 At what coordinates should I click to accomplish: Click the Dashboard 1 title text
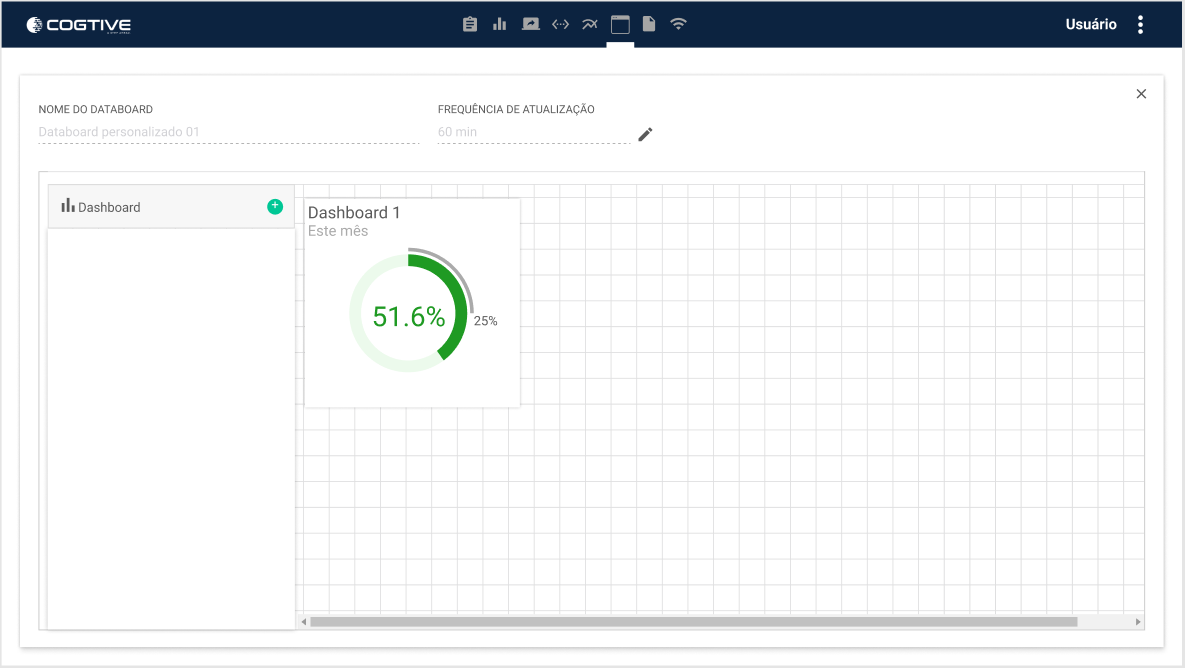(x=354, y=212)
